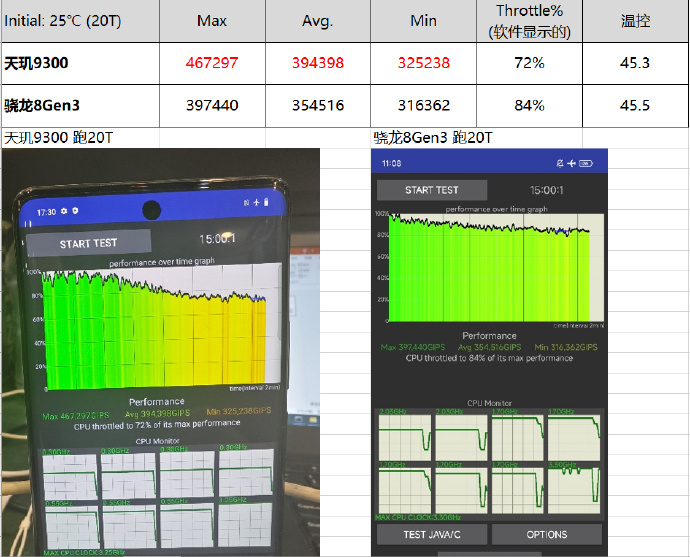Click the gear icon next to the 17:30 clock
Screen dimensions: 690x557
[x=64, y=211]
